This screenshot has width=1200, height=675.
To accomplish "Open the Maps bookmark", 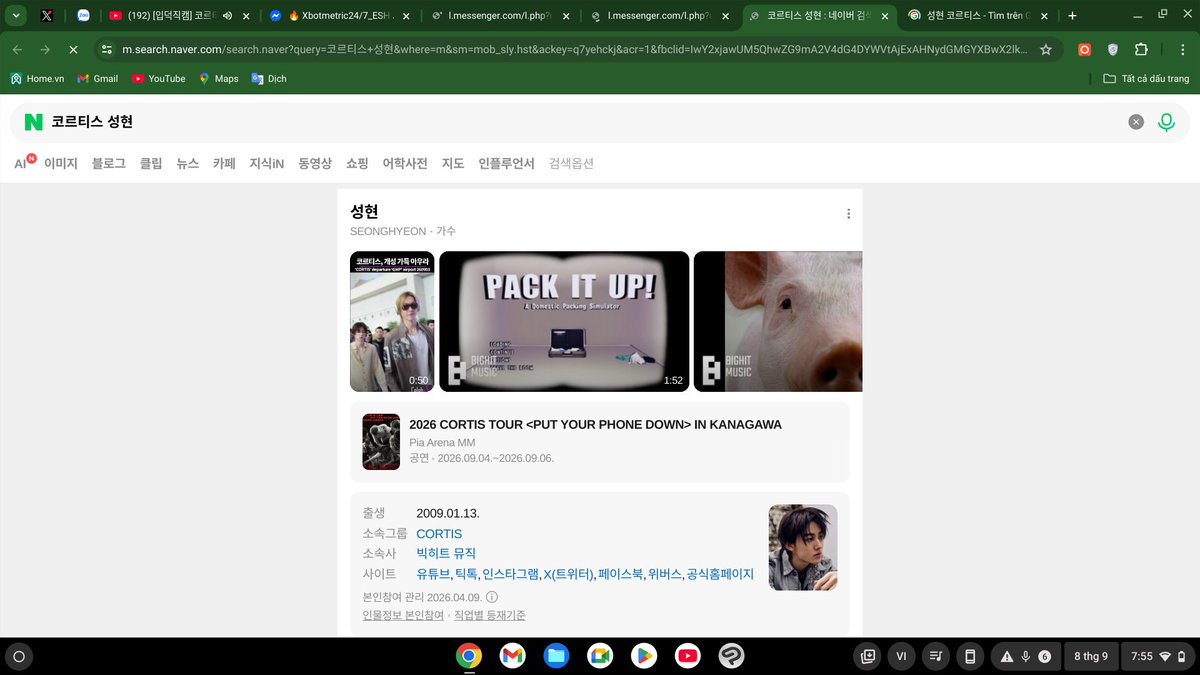I will point(218,78).
